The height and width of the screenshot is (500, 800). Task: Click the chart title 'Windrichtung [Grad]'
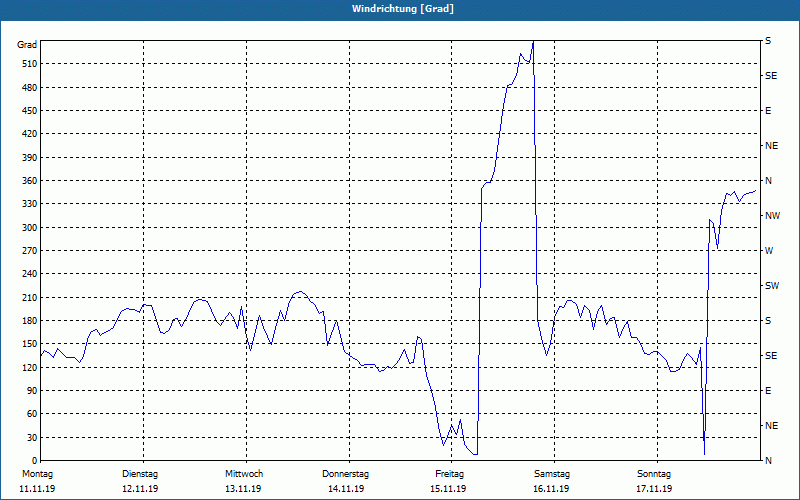[x=403, y=9]
